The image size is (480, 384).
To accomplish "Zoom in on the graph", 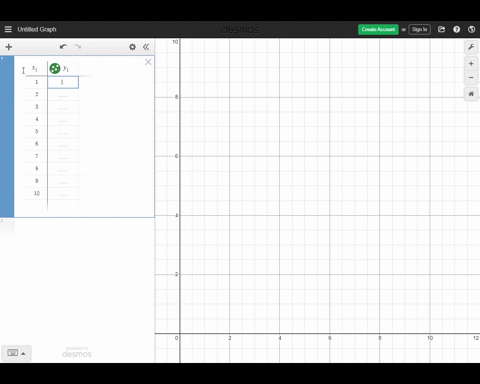I will (x=471, y=64).
